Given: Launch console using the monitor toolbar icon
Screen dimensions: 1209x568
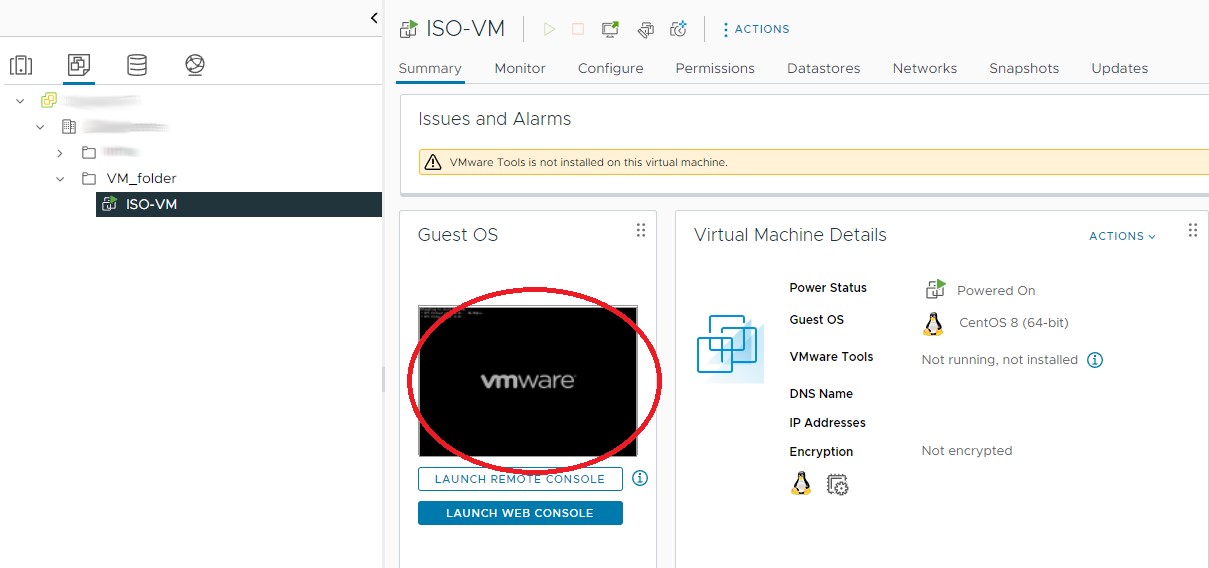Looking at the screenshot, I should pyautogui.click(x=610, y=29).
